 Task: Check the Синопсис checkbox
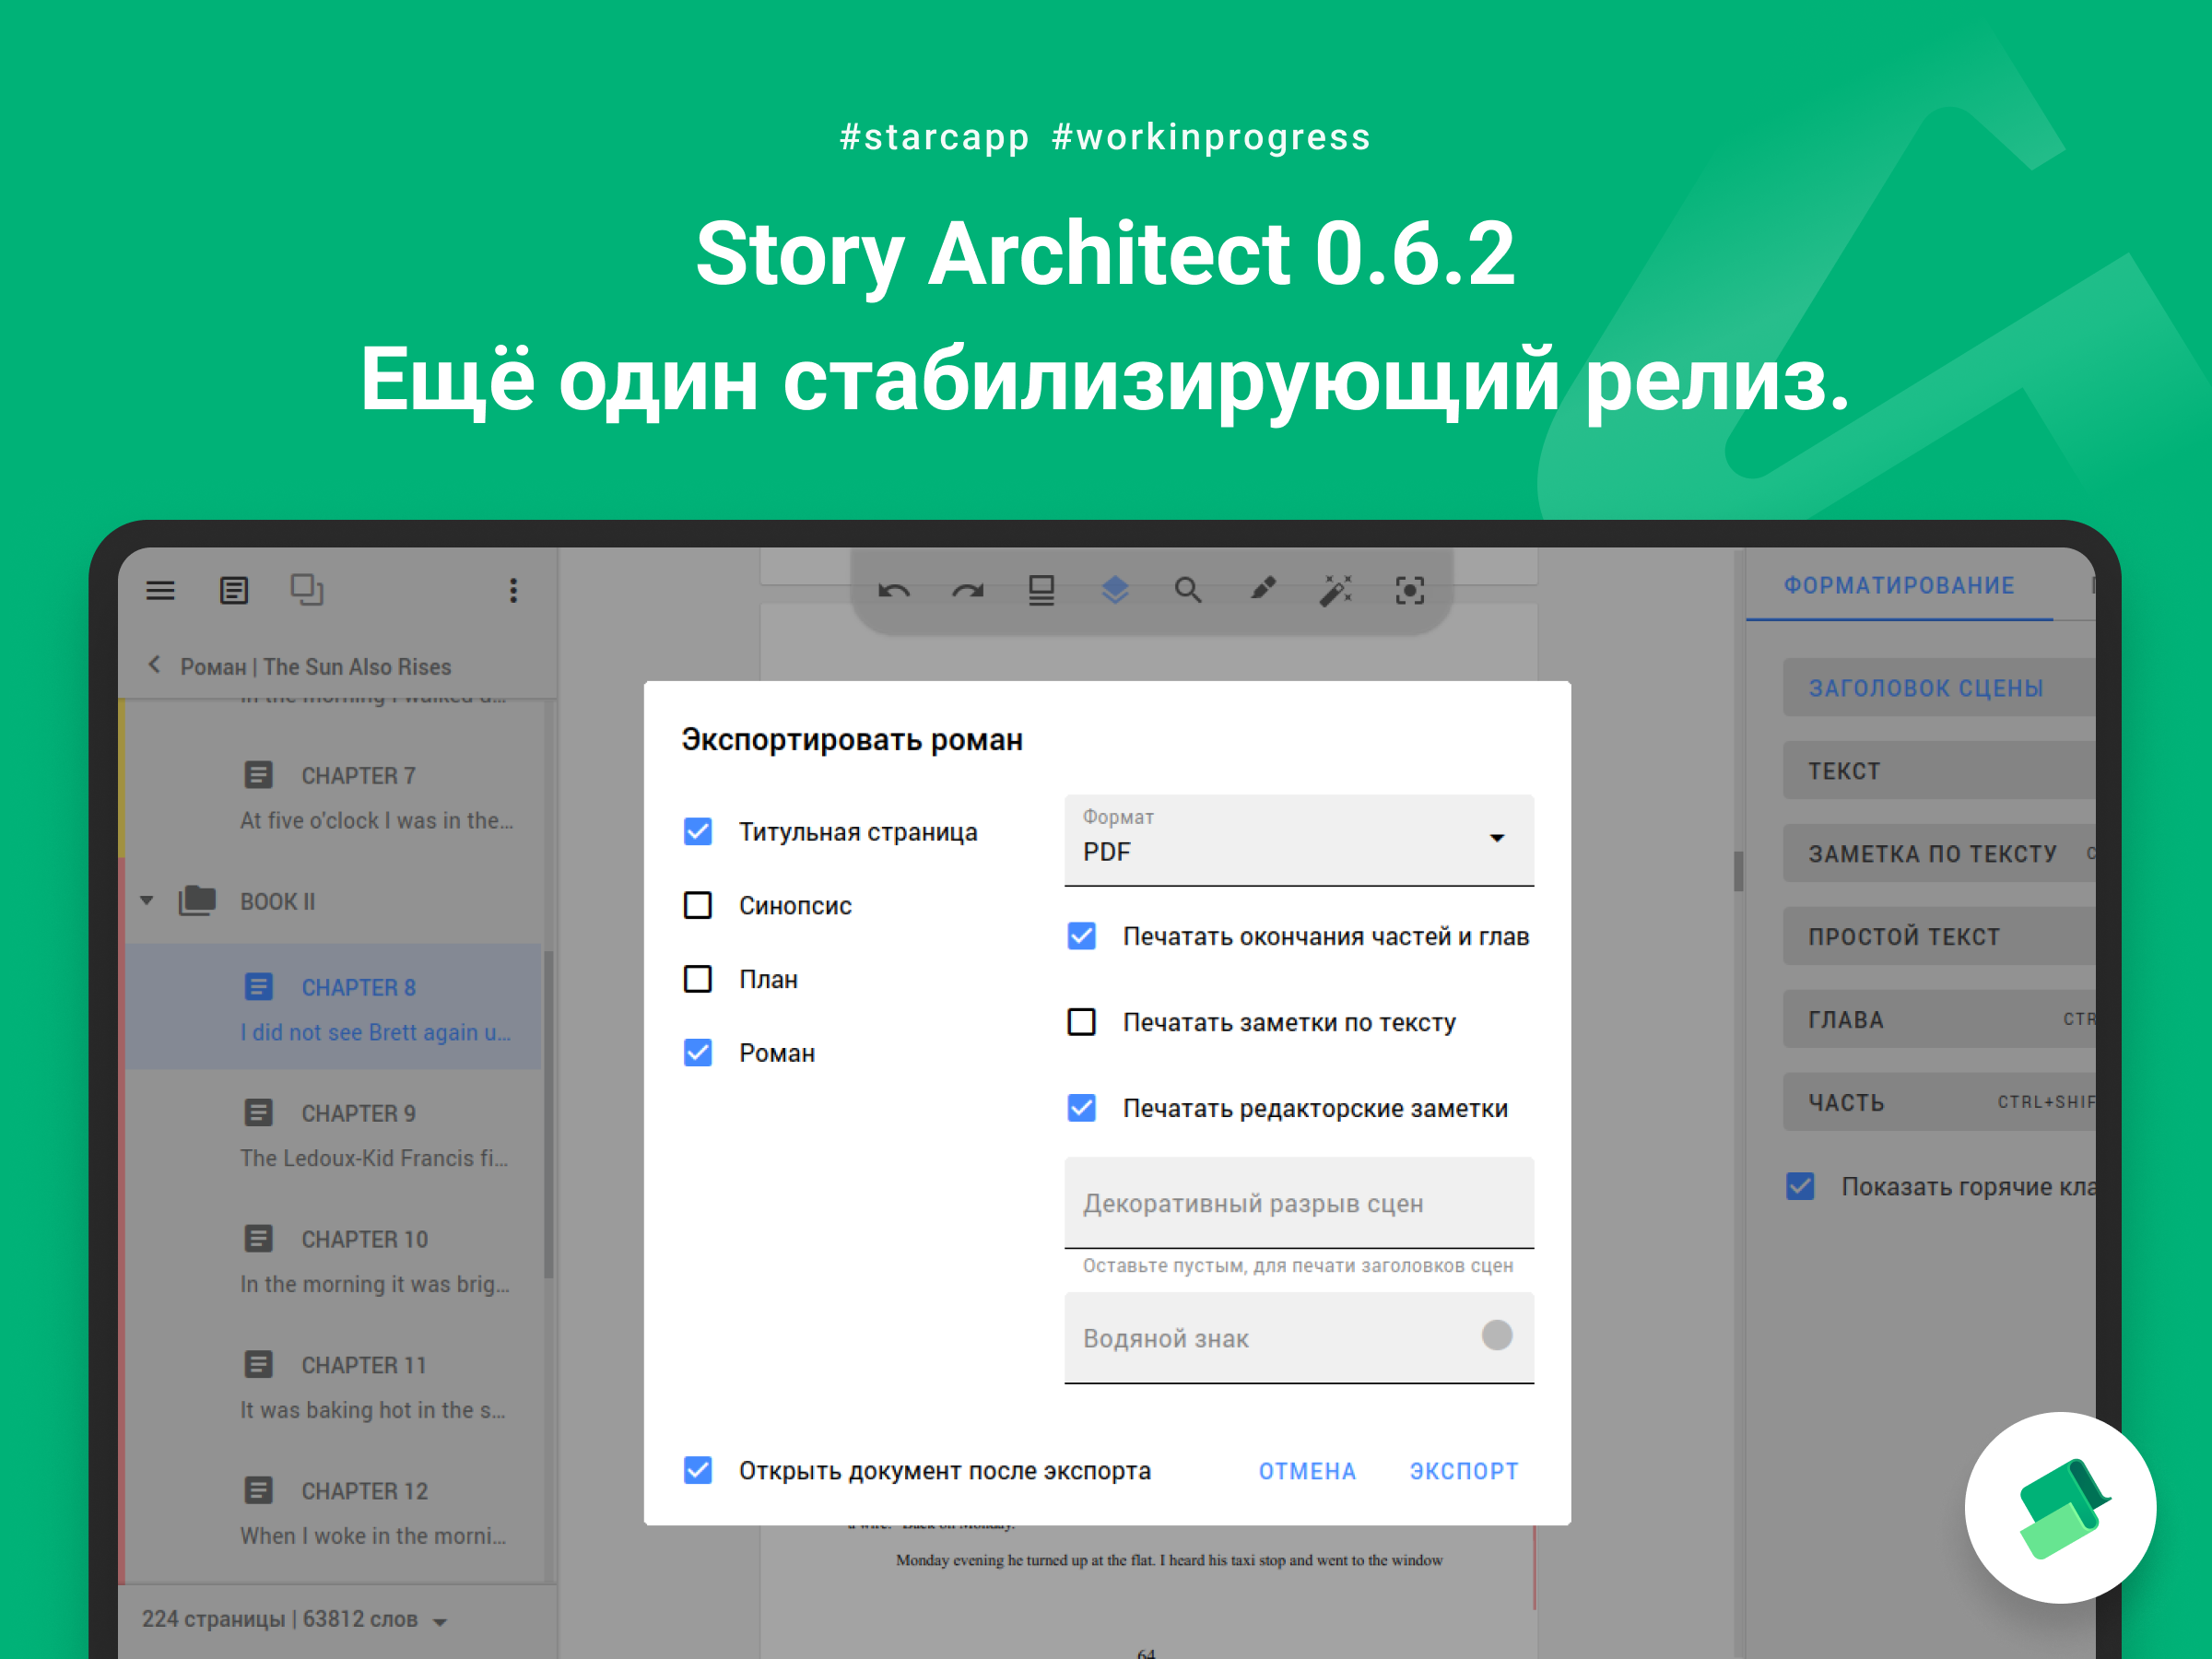(698, 905)
